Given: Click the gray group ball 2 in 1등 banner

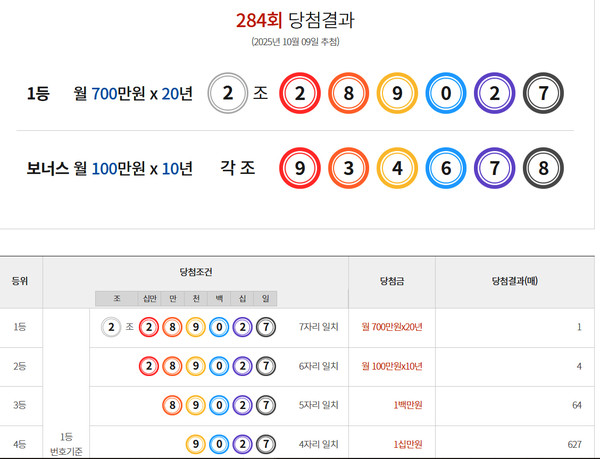Looking at the screenshot, I should (228, 93).
